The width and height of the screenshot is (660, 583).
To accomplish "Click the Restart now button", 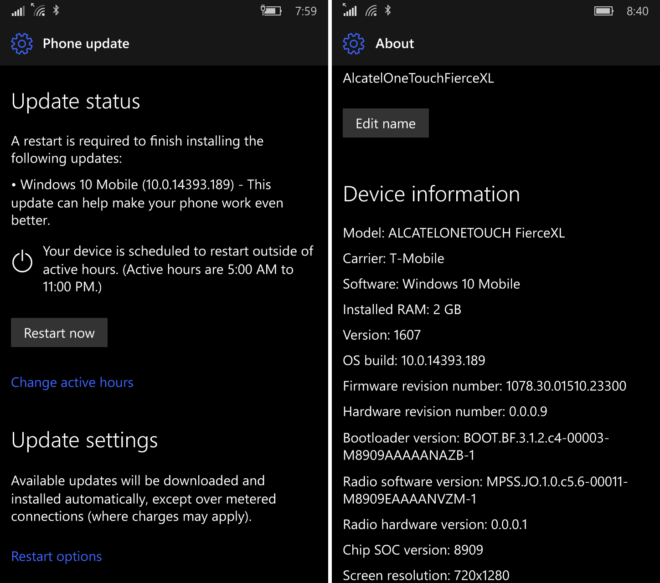I will click(x=59, y=333).
